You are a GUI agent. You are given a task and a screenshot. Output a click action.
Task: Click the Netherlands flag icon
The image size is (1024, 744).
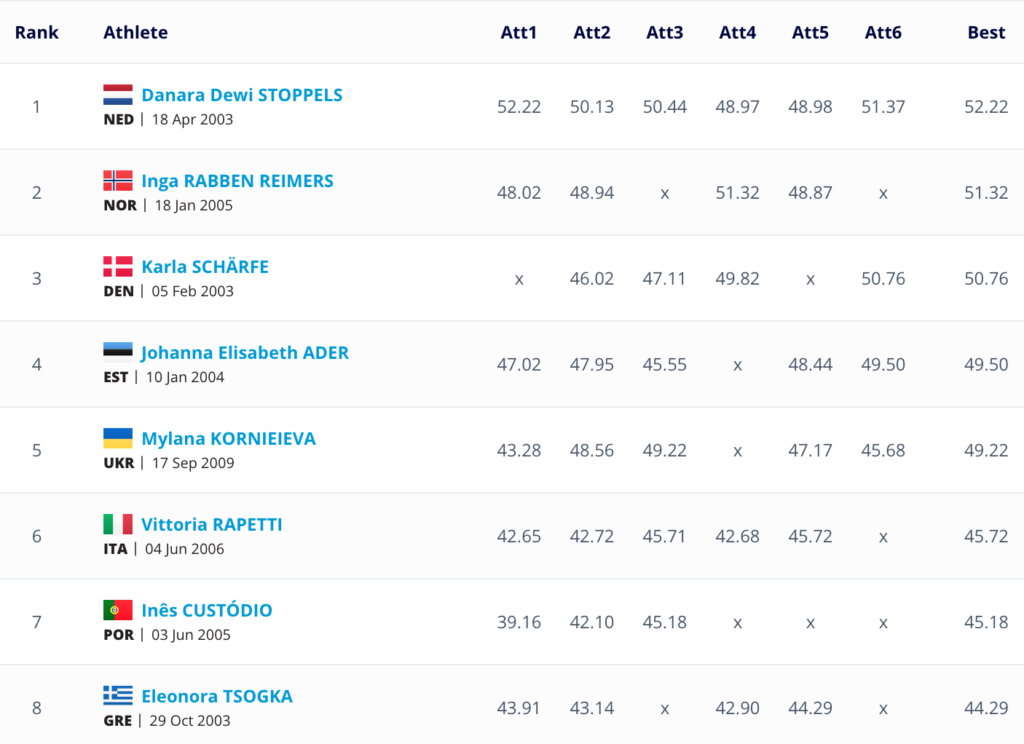(x=118, y=95)
